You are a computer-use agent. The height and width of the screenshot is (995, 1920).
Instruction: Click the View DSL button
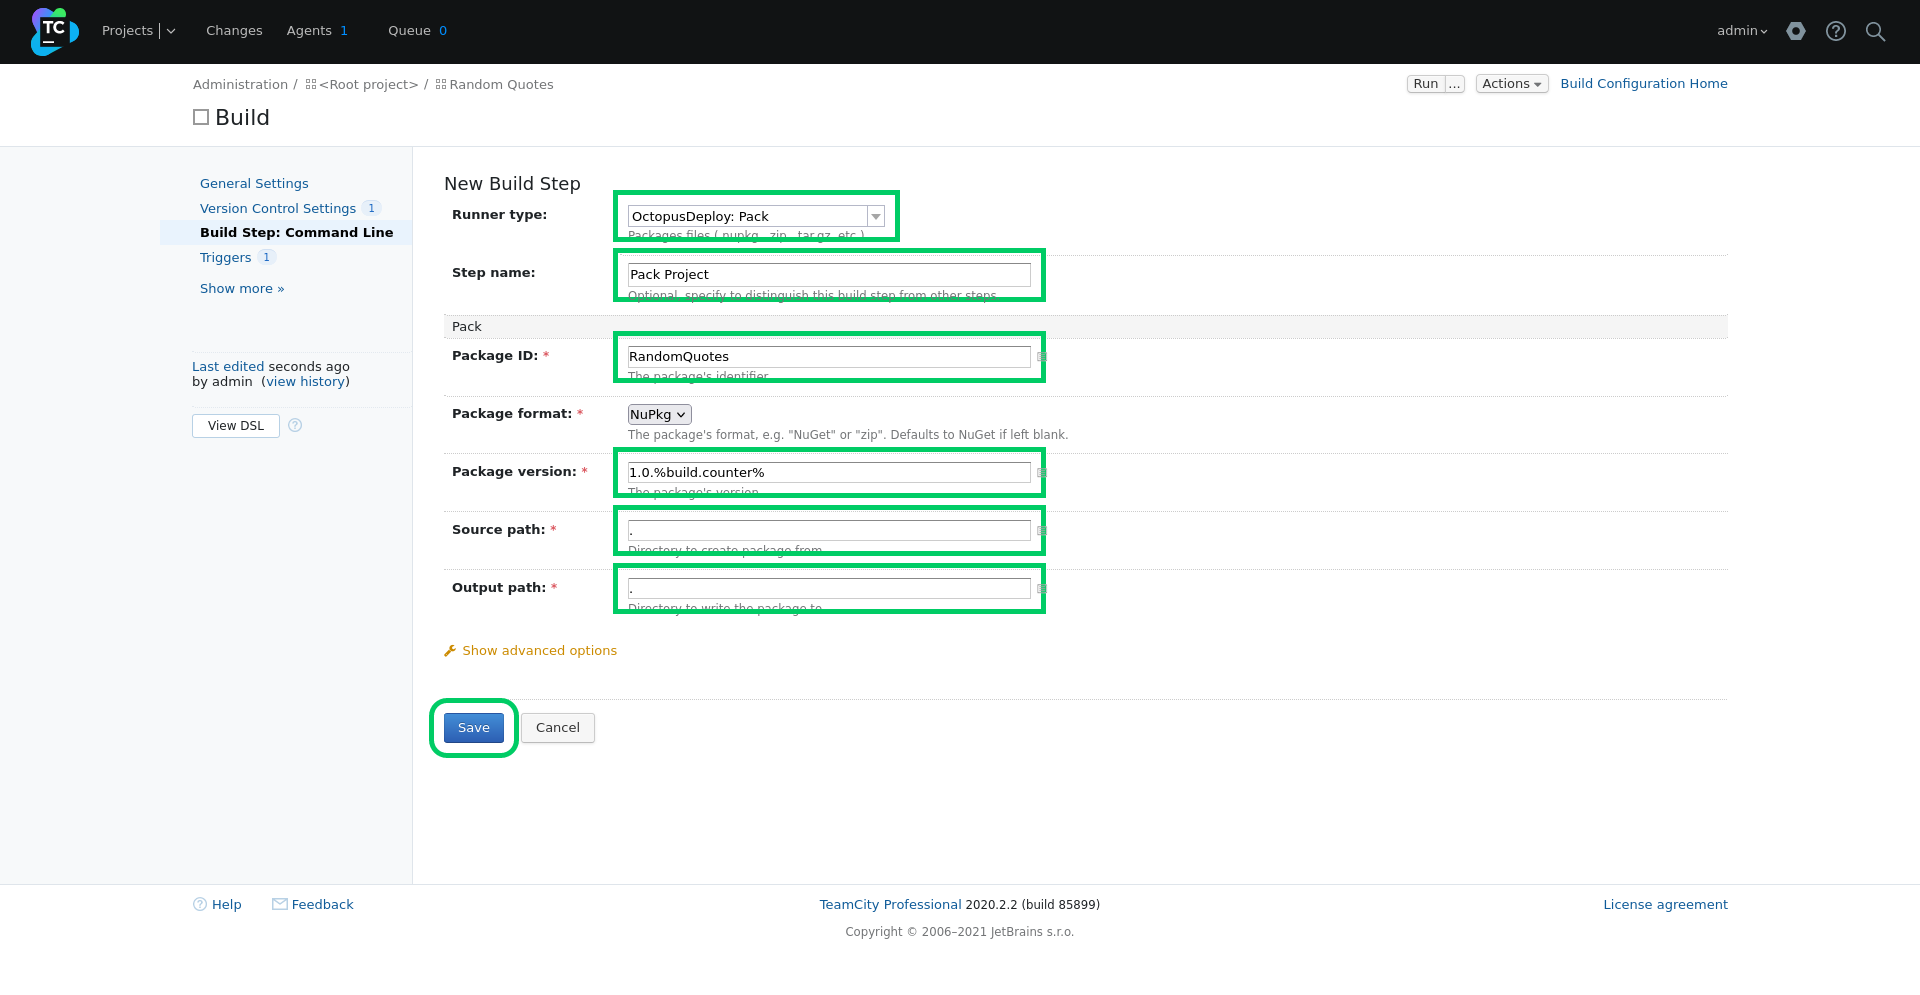point(236,425)
